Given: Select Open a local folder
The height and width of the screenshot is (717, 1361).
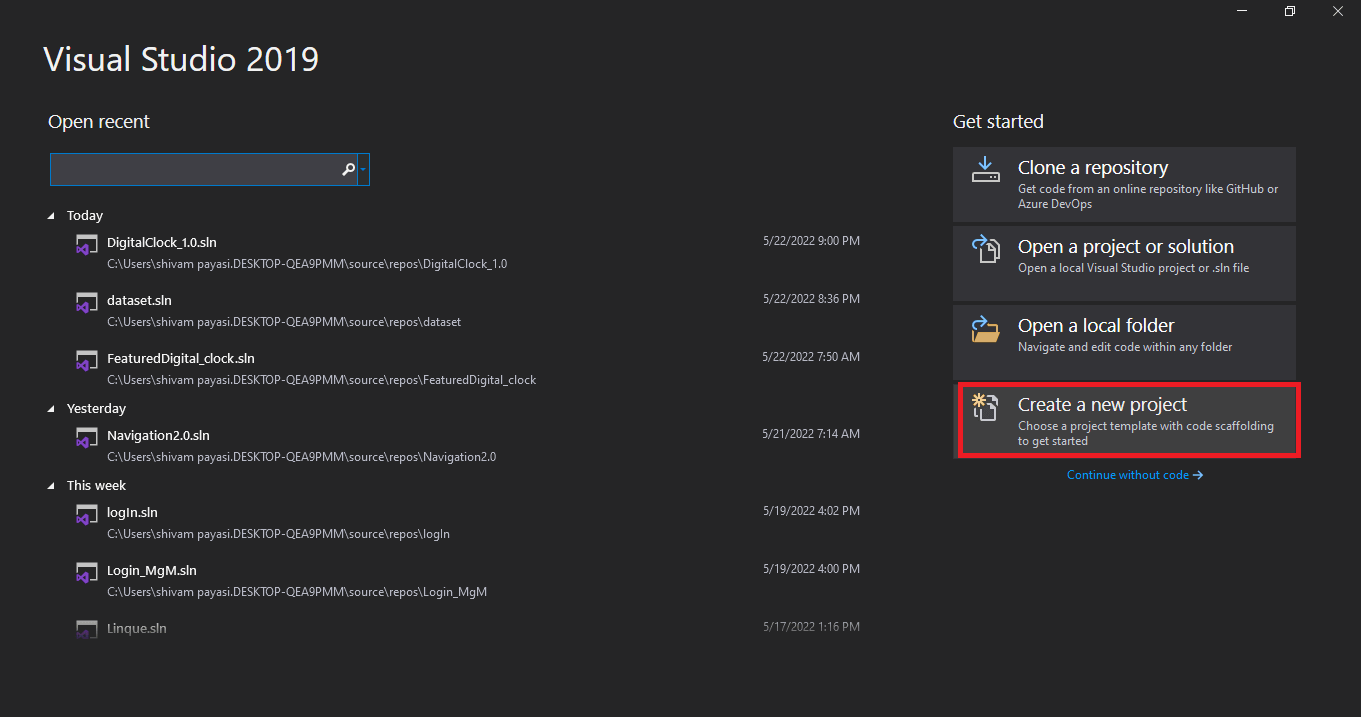Looking at the screenshot, I should (1124, 342).
